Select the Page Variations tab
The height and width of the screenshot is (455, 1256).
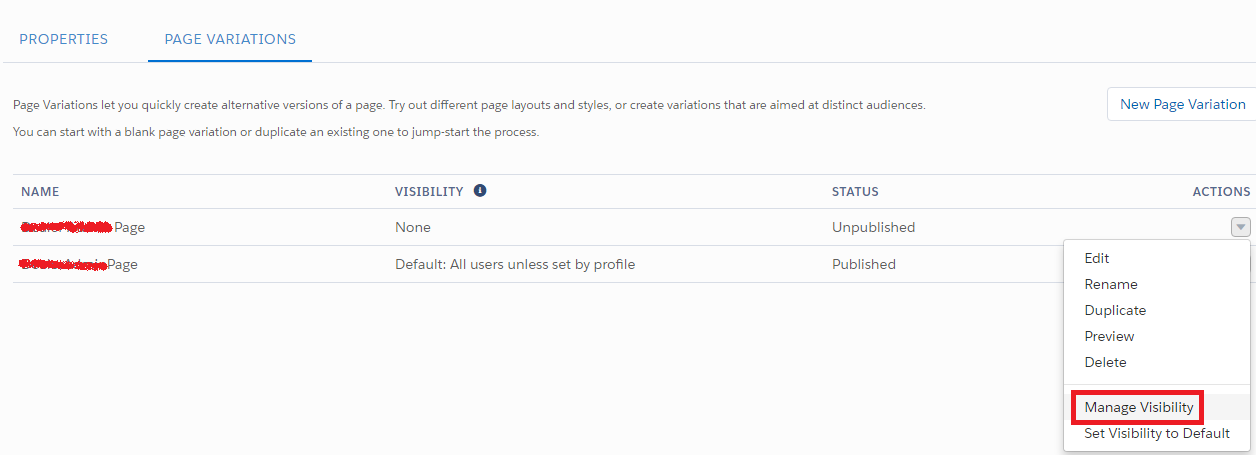(230, 39)
